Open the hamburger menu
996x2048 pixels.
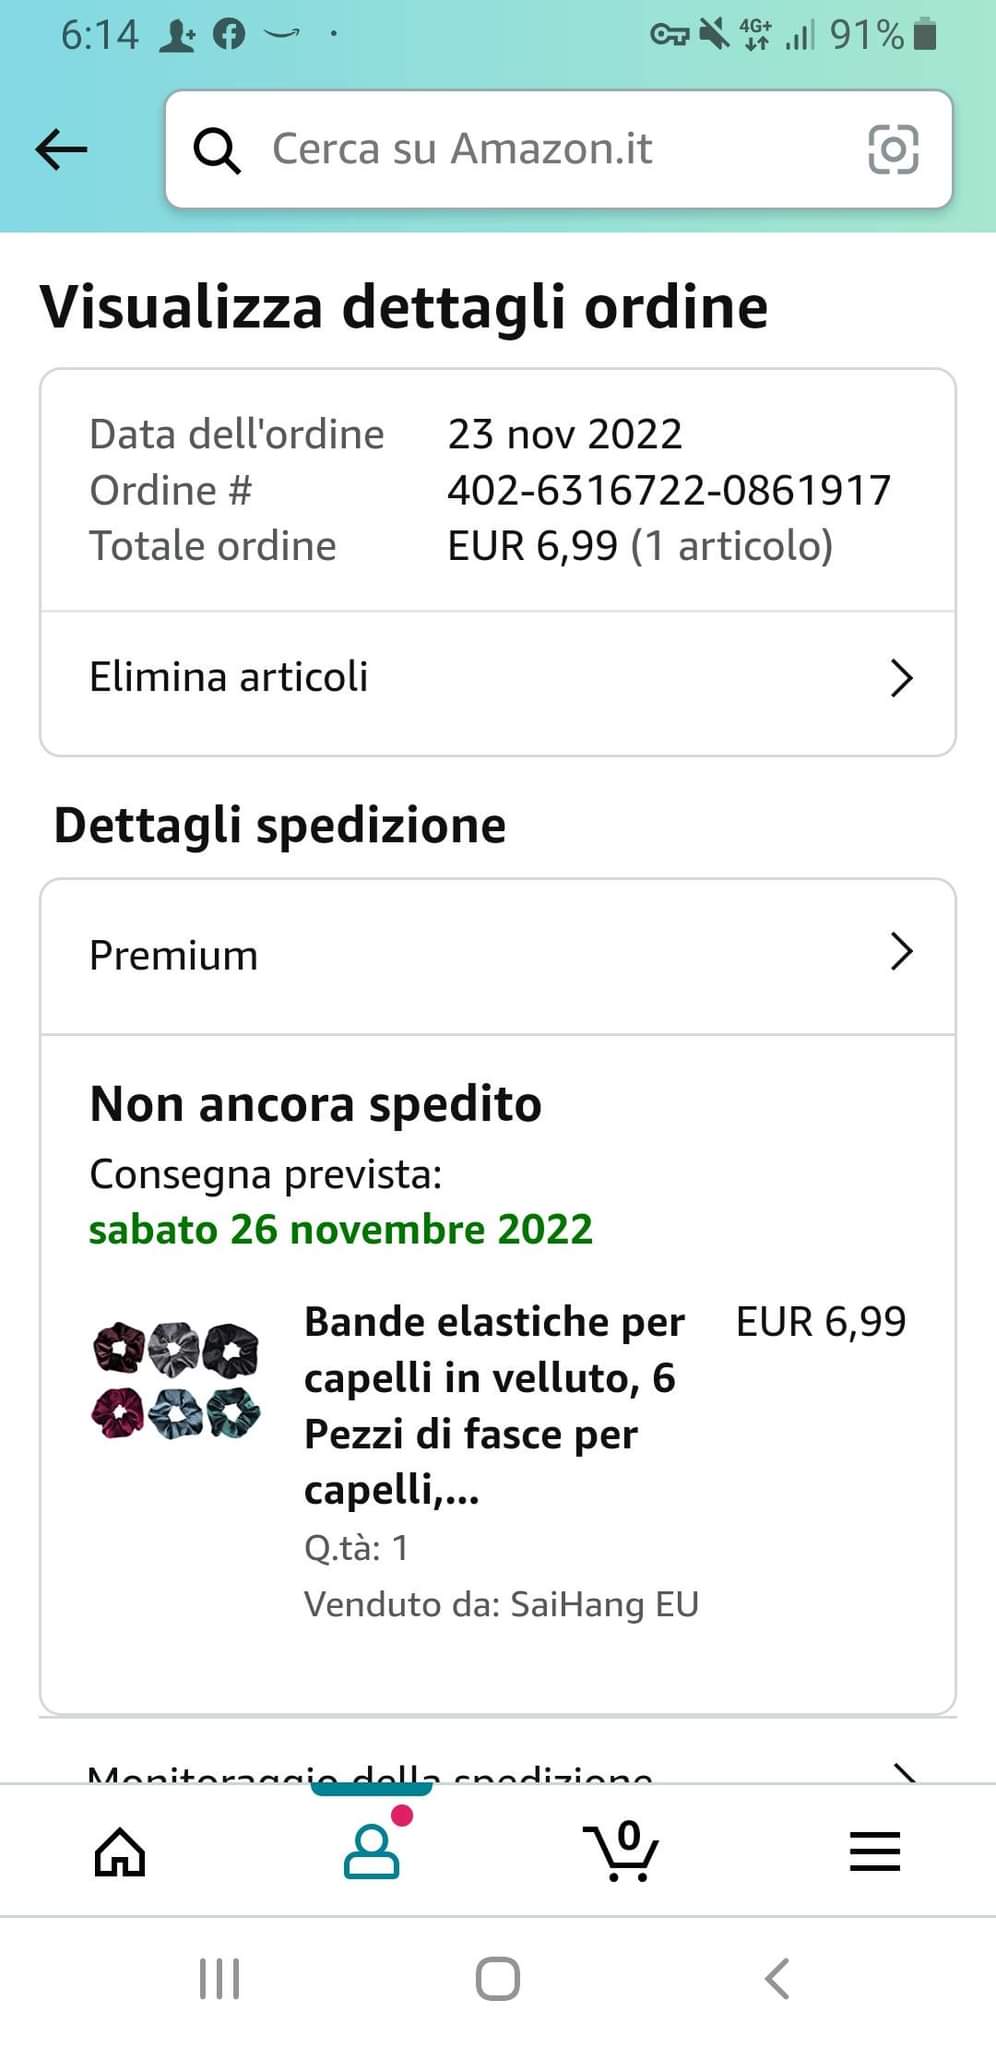pyautogui.click(x=875, y=1851)
